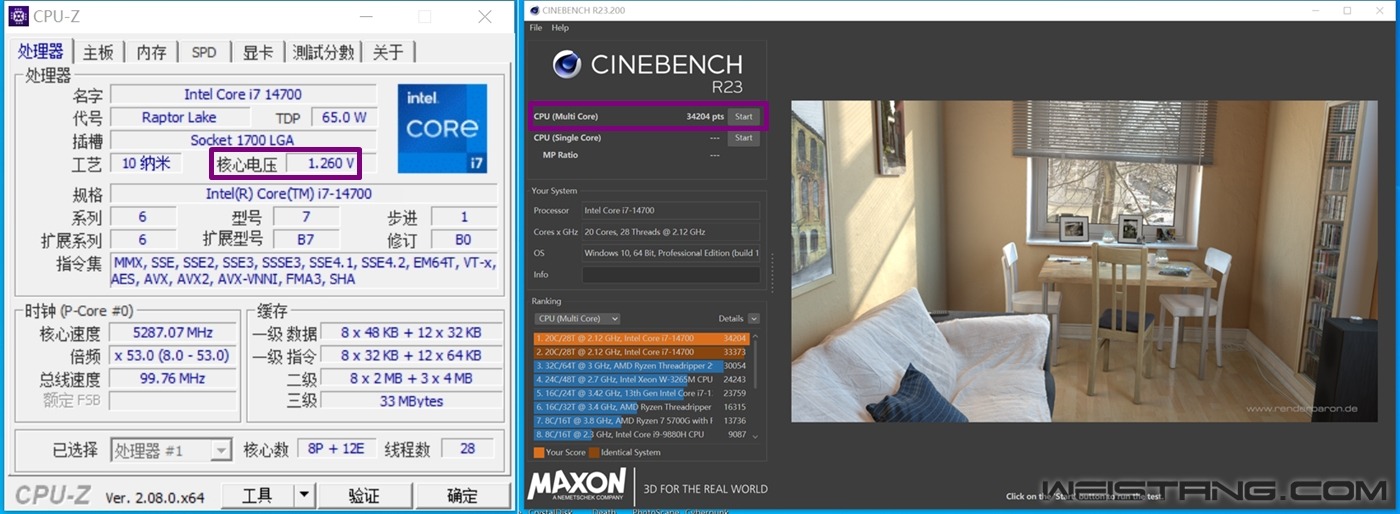Screen dimensions: 1400x514
Task: Click the core speed value 5287.07 MHz
Action: 173,333
